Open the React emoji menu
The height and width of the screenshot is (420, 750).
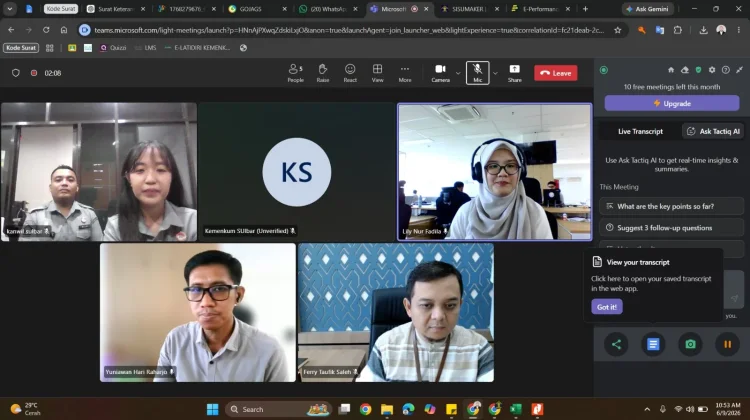click(x=350, y=73)
